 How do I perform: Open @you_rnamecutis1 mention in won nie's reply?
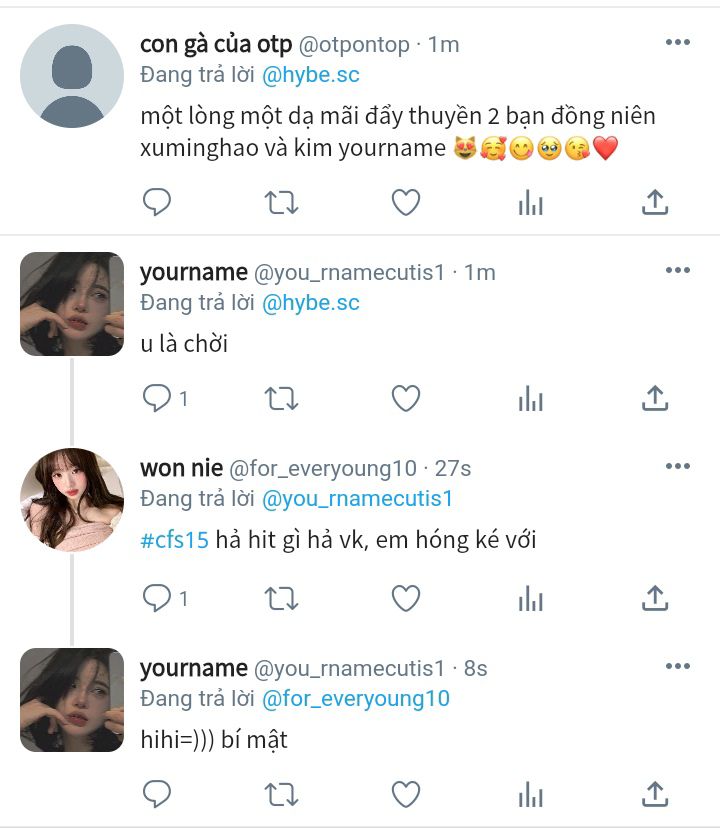pyautogui.click(x=358, y=499)
